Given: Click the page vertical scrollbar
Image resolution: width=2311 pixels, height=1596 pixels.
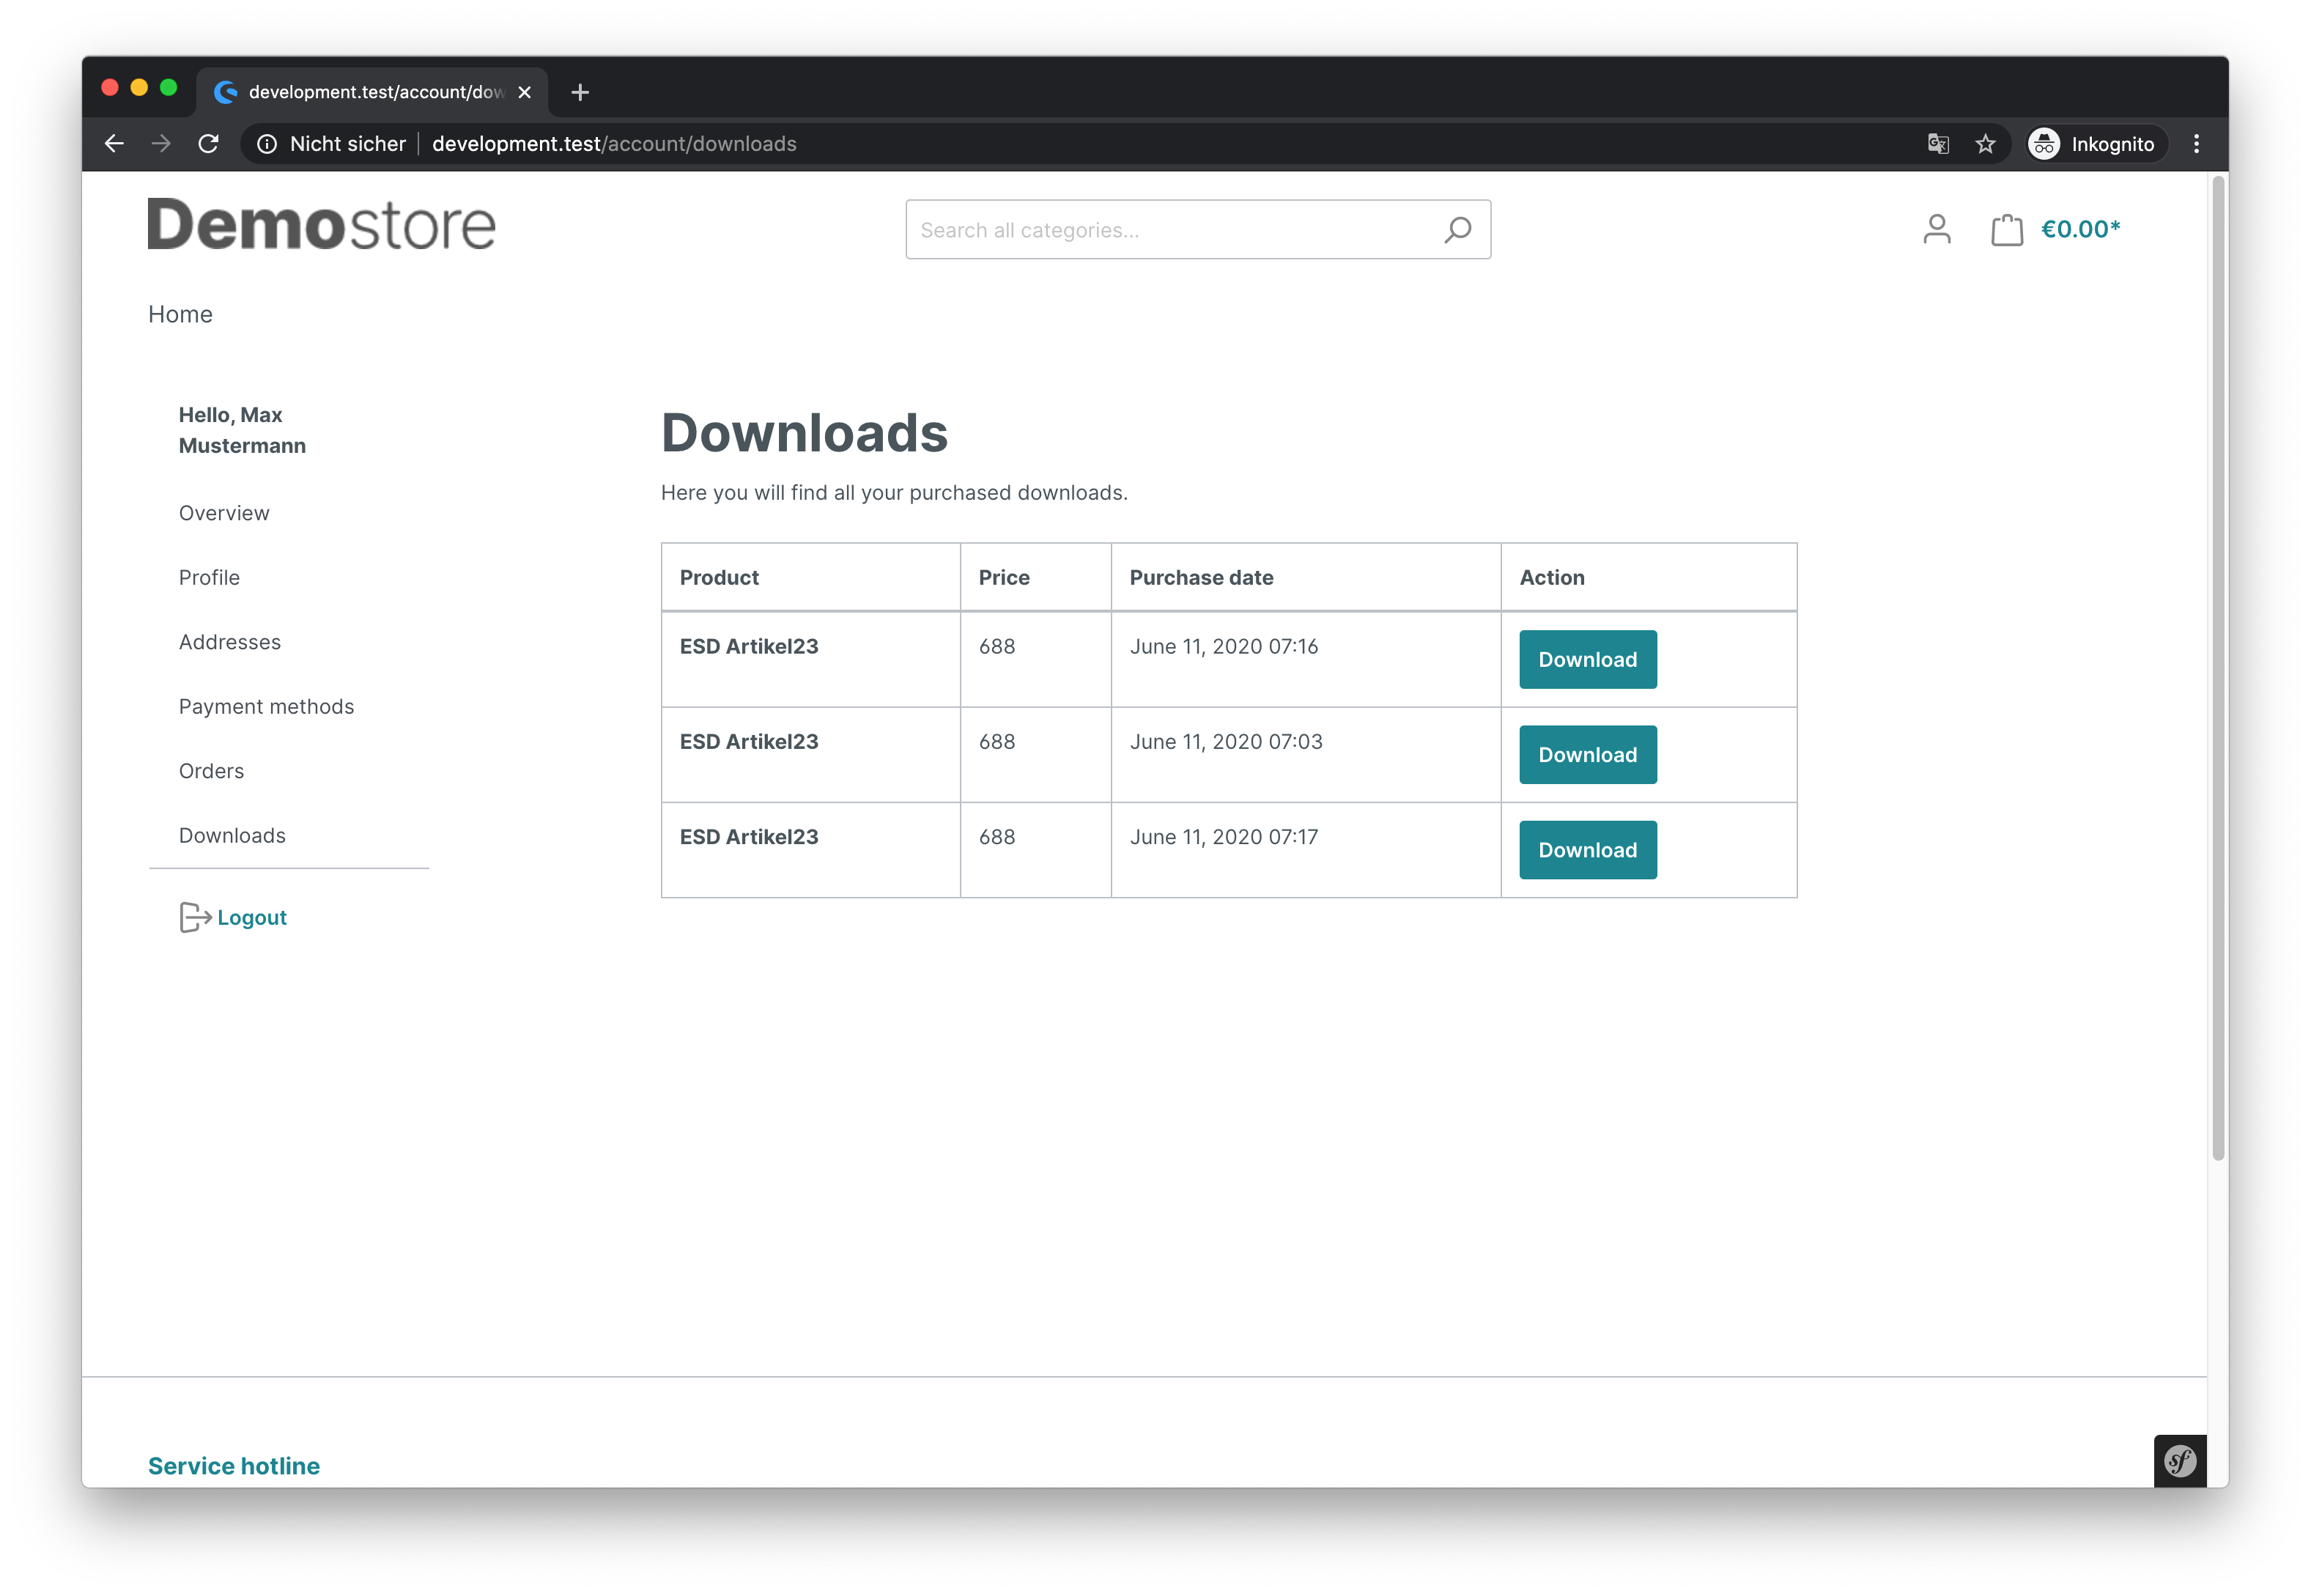Looking at the screenshot, I should coord(2218,668).
